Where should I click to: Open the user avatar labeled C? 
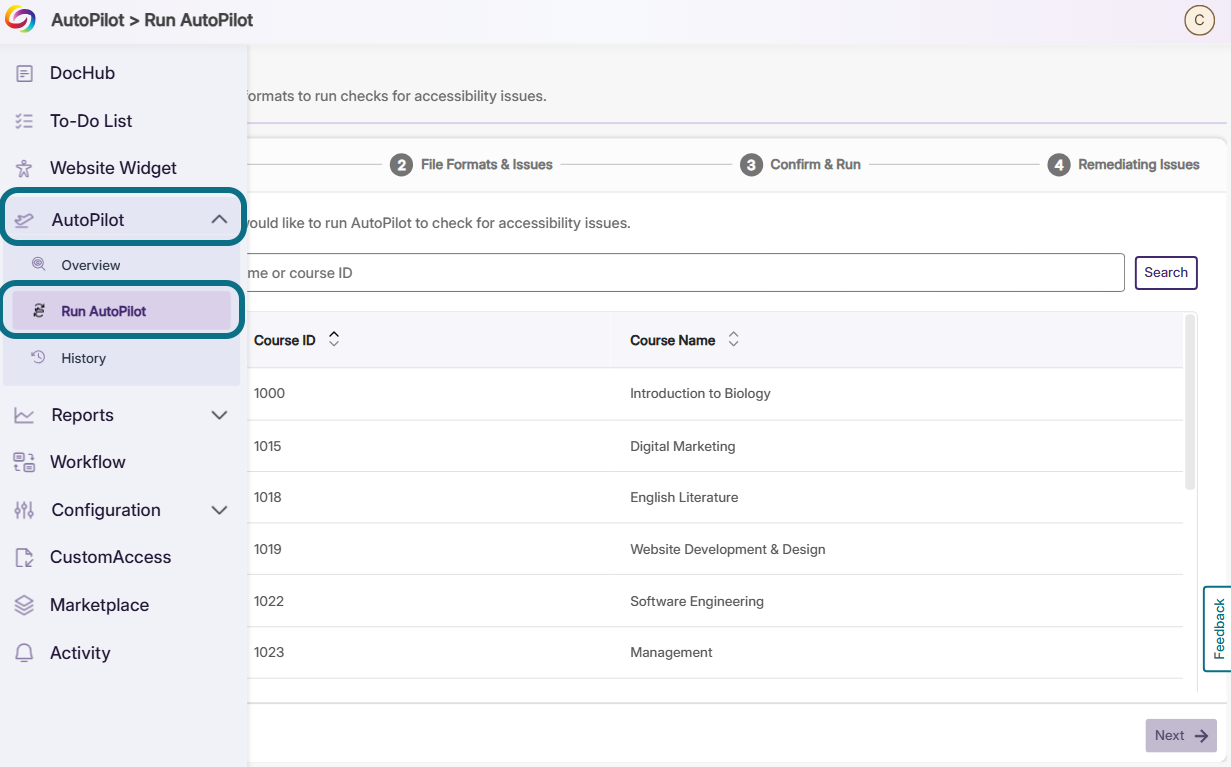click(1199, 20)
